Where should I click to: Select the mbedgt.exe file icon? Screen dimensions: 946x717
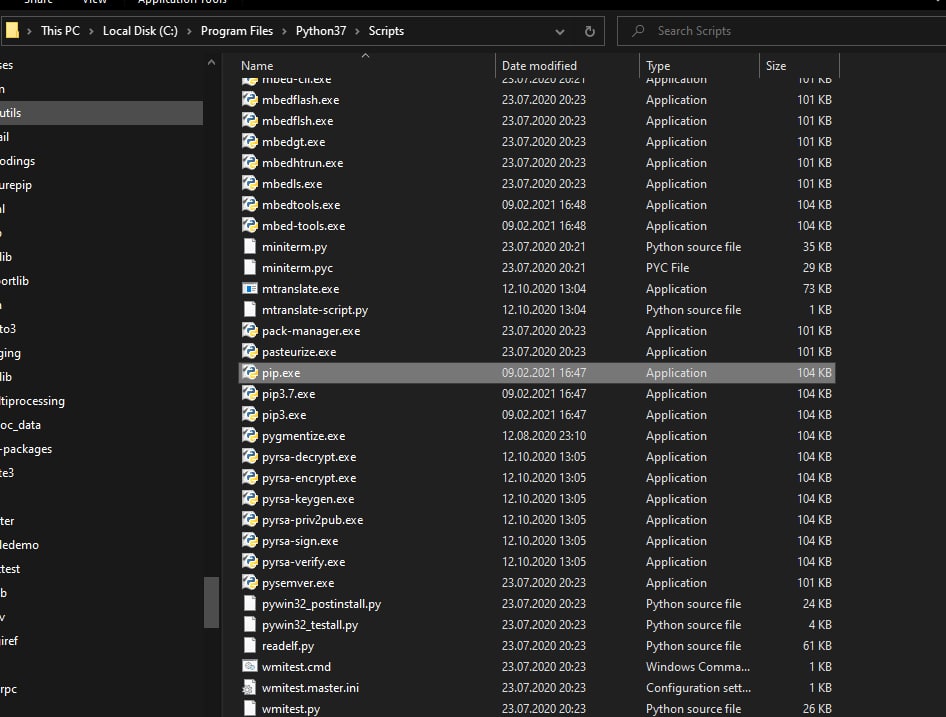coord(249,142)
